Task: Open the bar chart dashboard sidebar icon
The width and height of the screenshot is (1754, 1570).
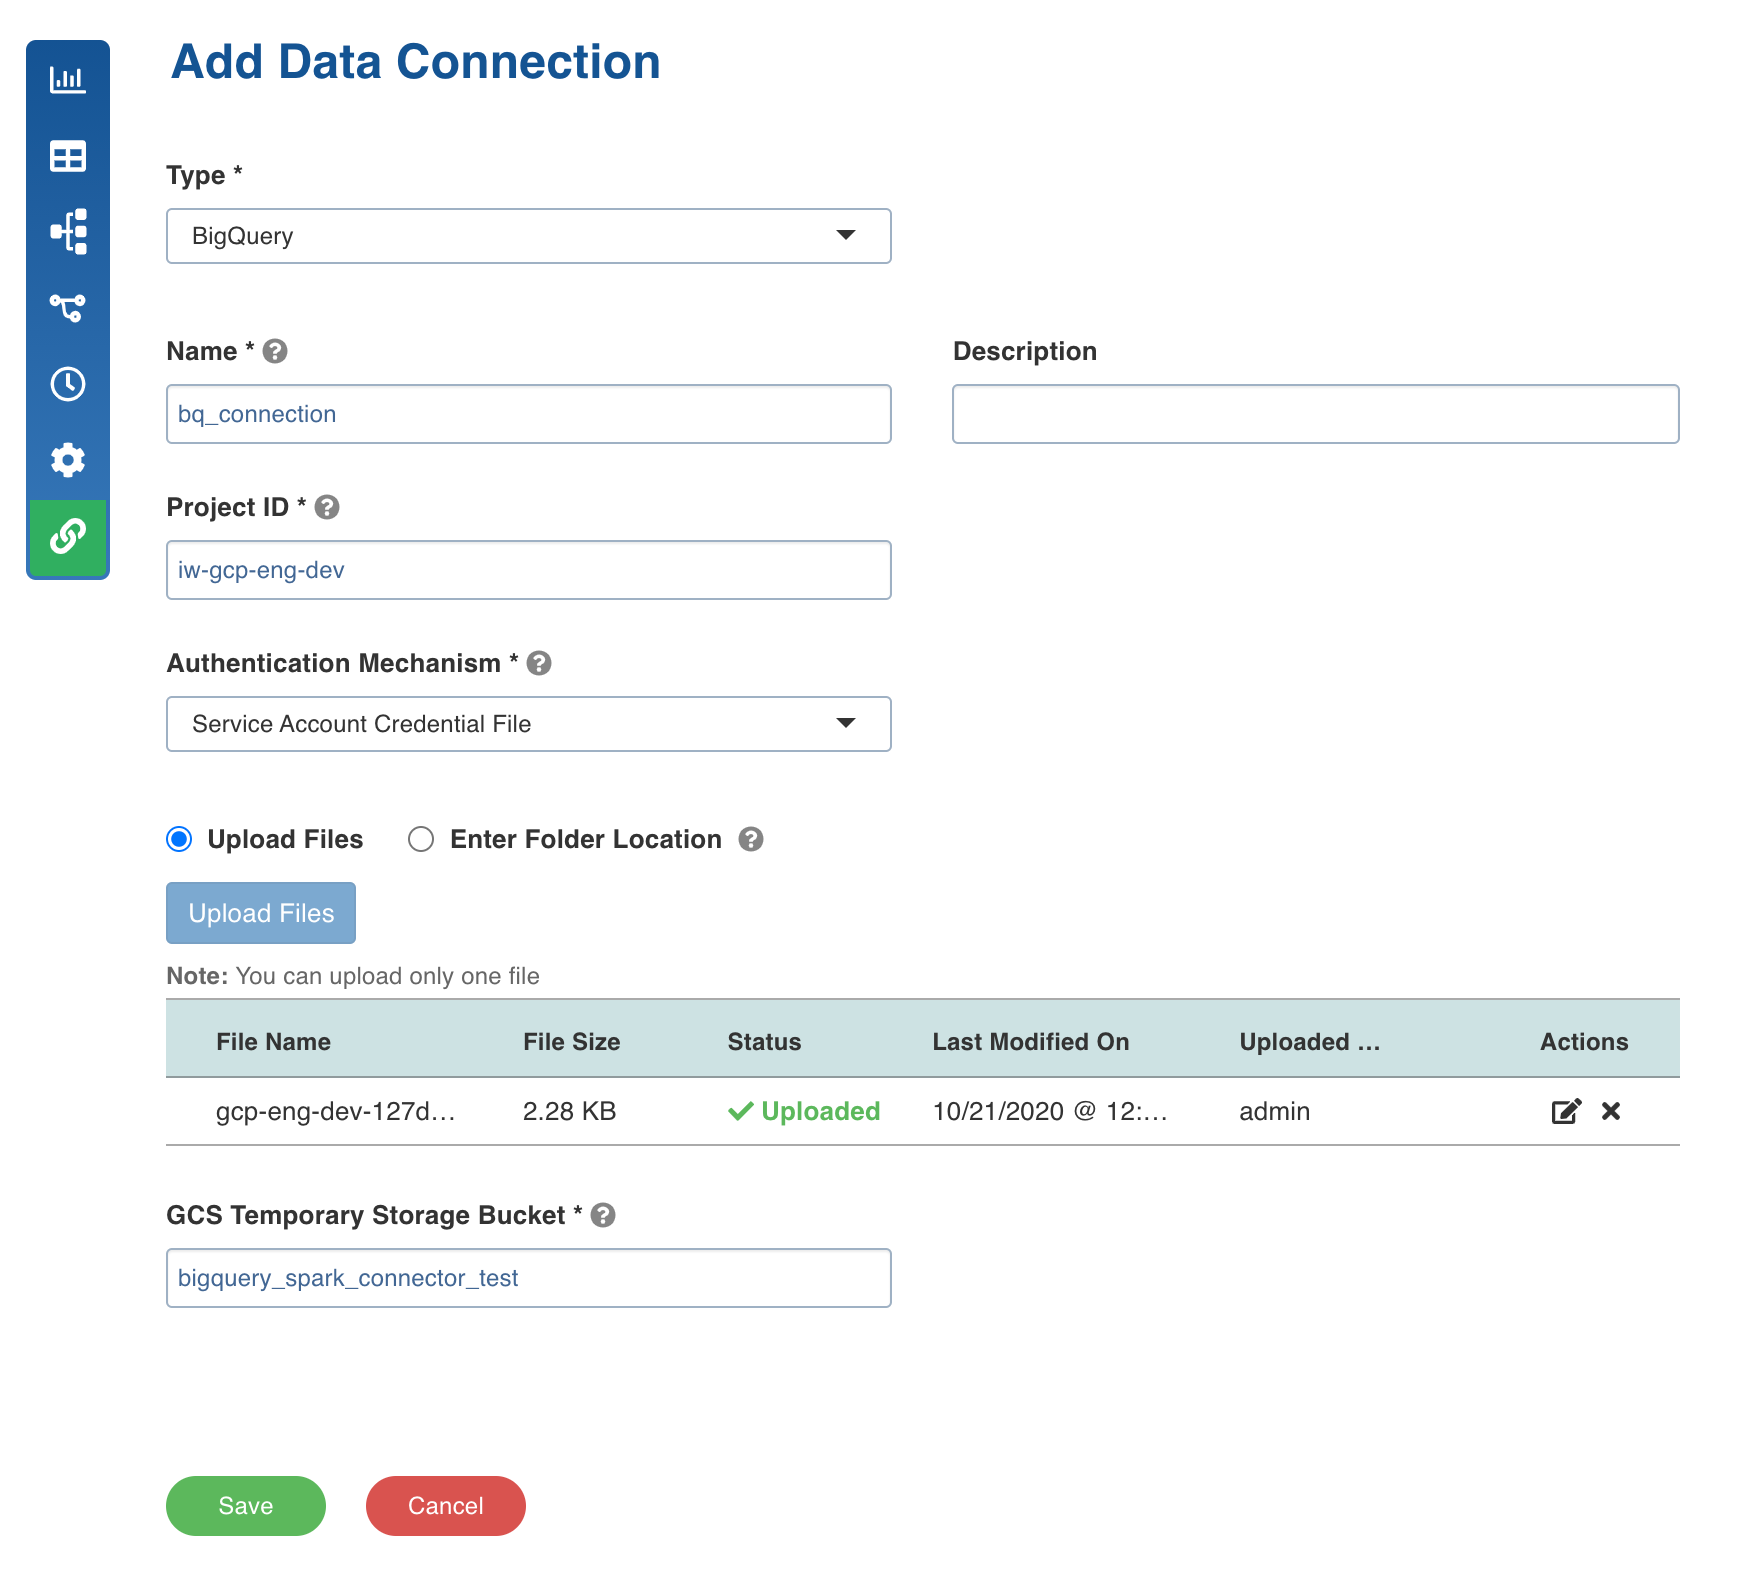Action: (68, 79)
